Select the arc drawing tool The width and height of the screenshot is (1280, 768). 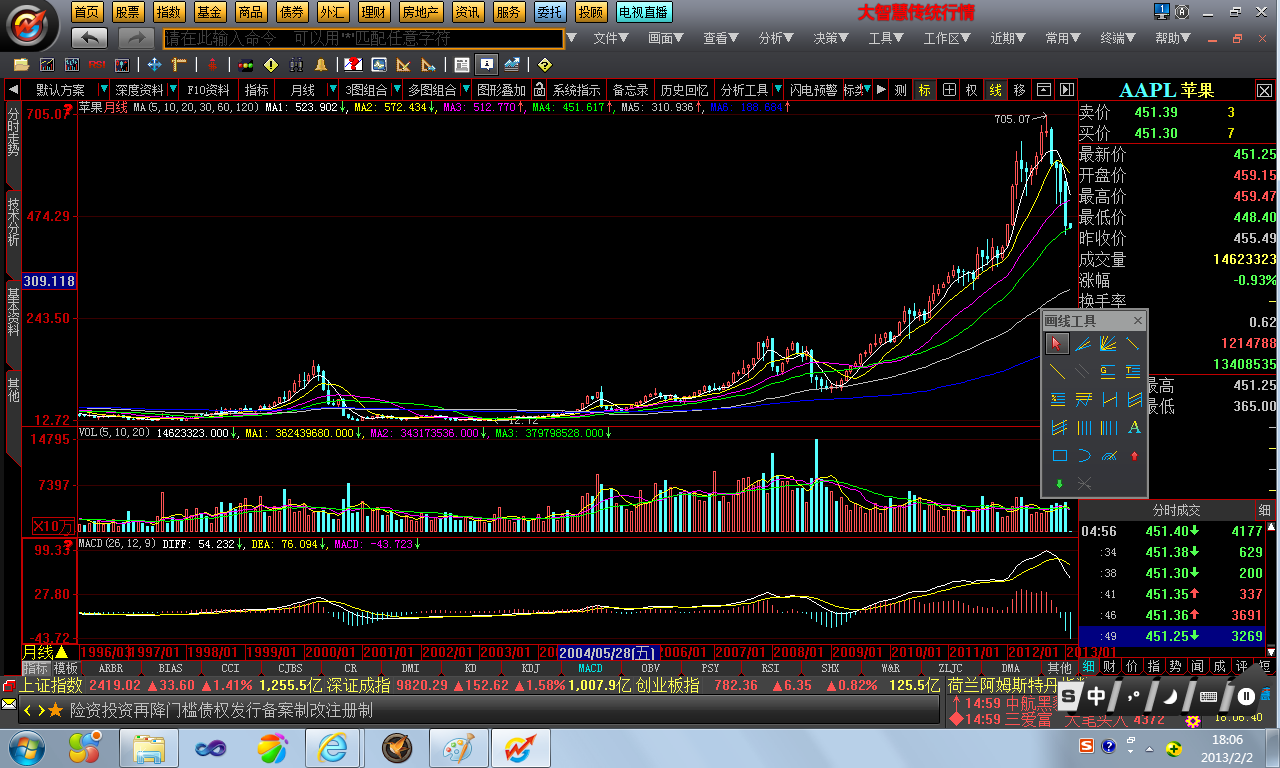[1083, 456]
